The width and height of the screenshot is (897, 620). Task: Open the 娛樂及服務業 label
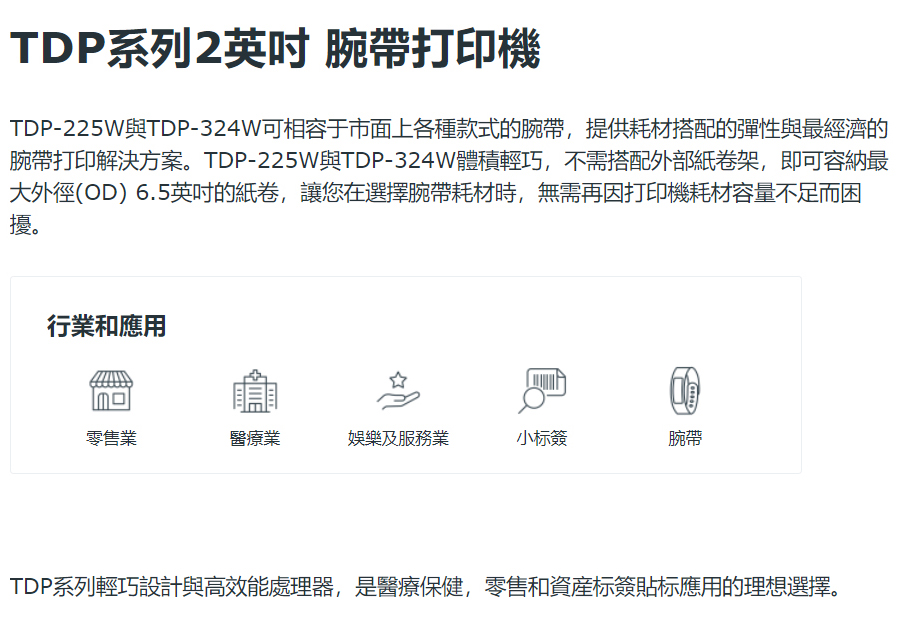pyautogui.click(x=398, y=438)
